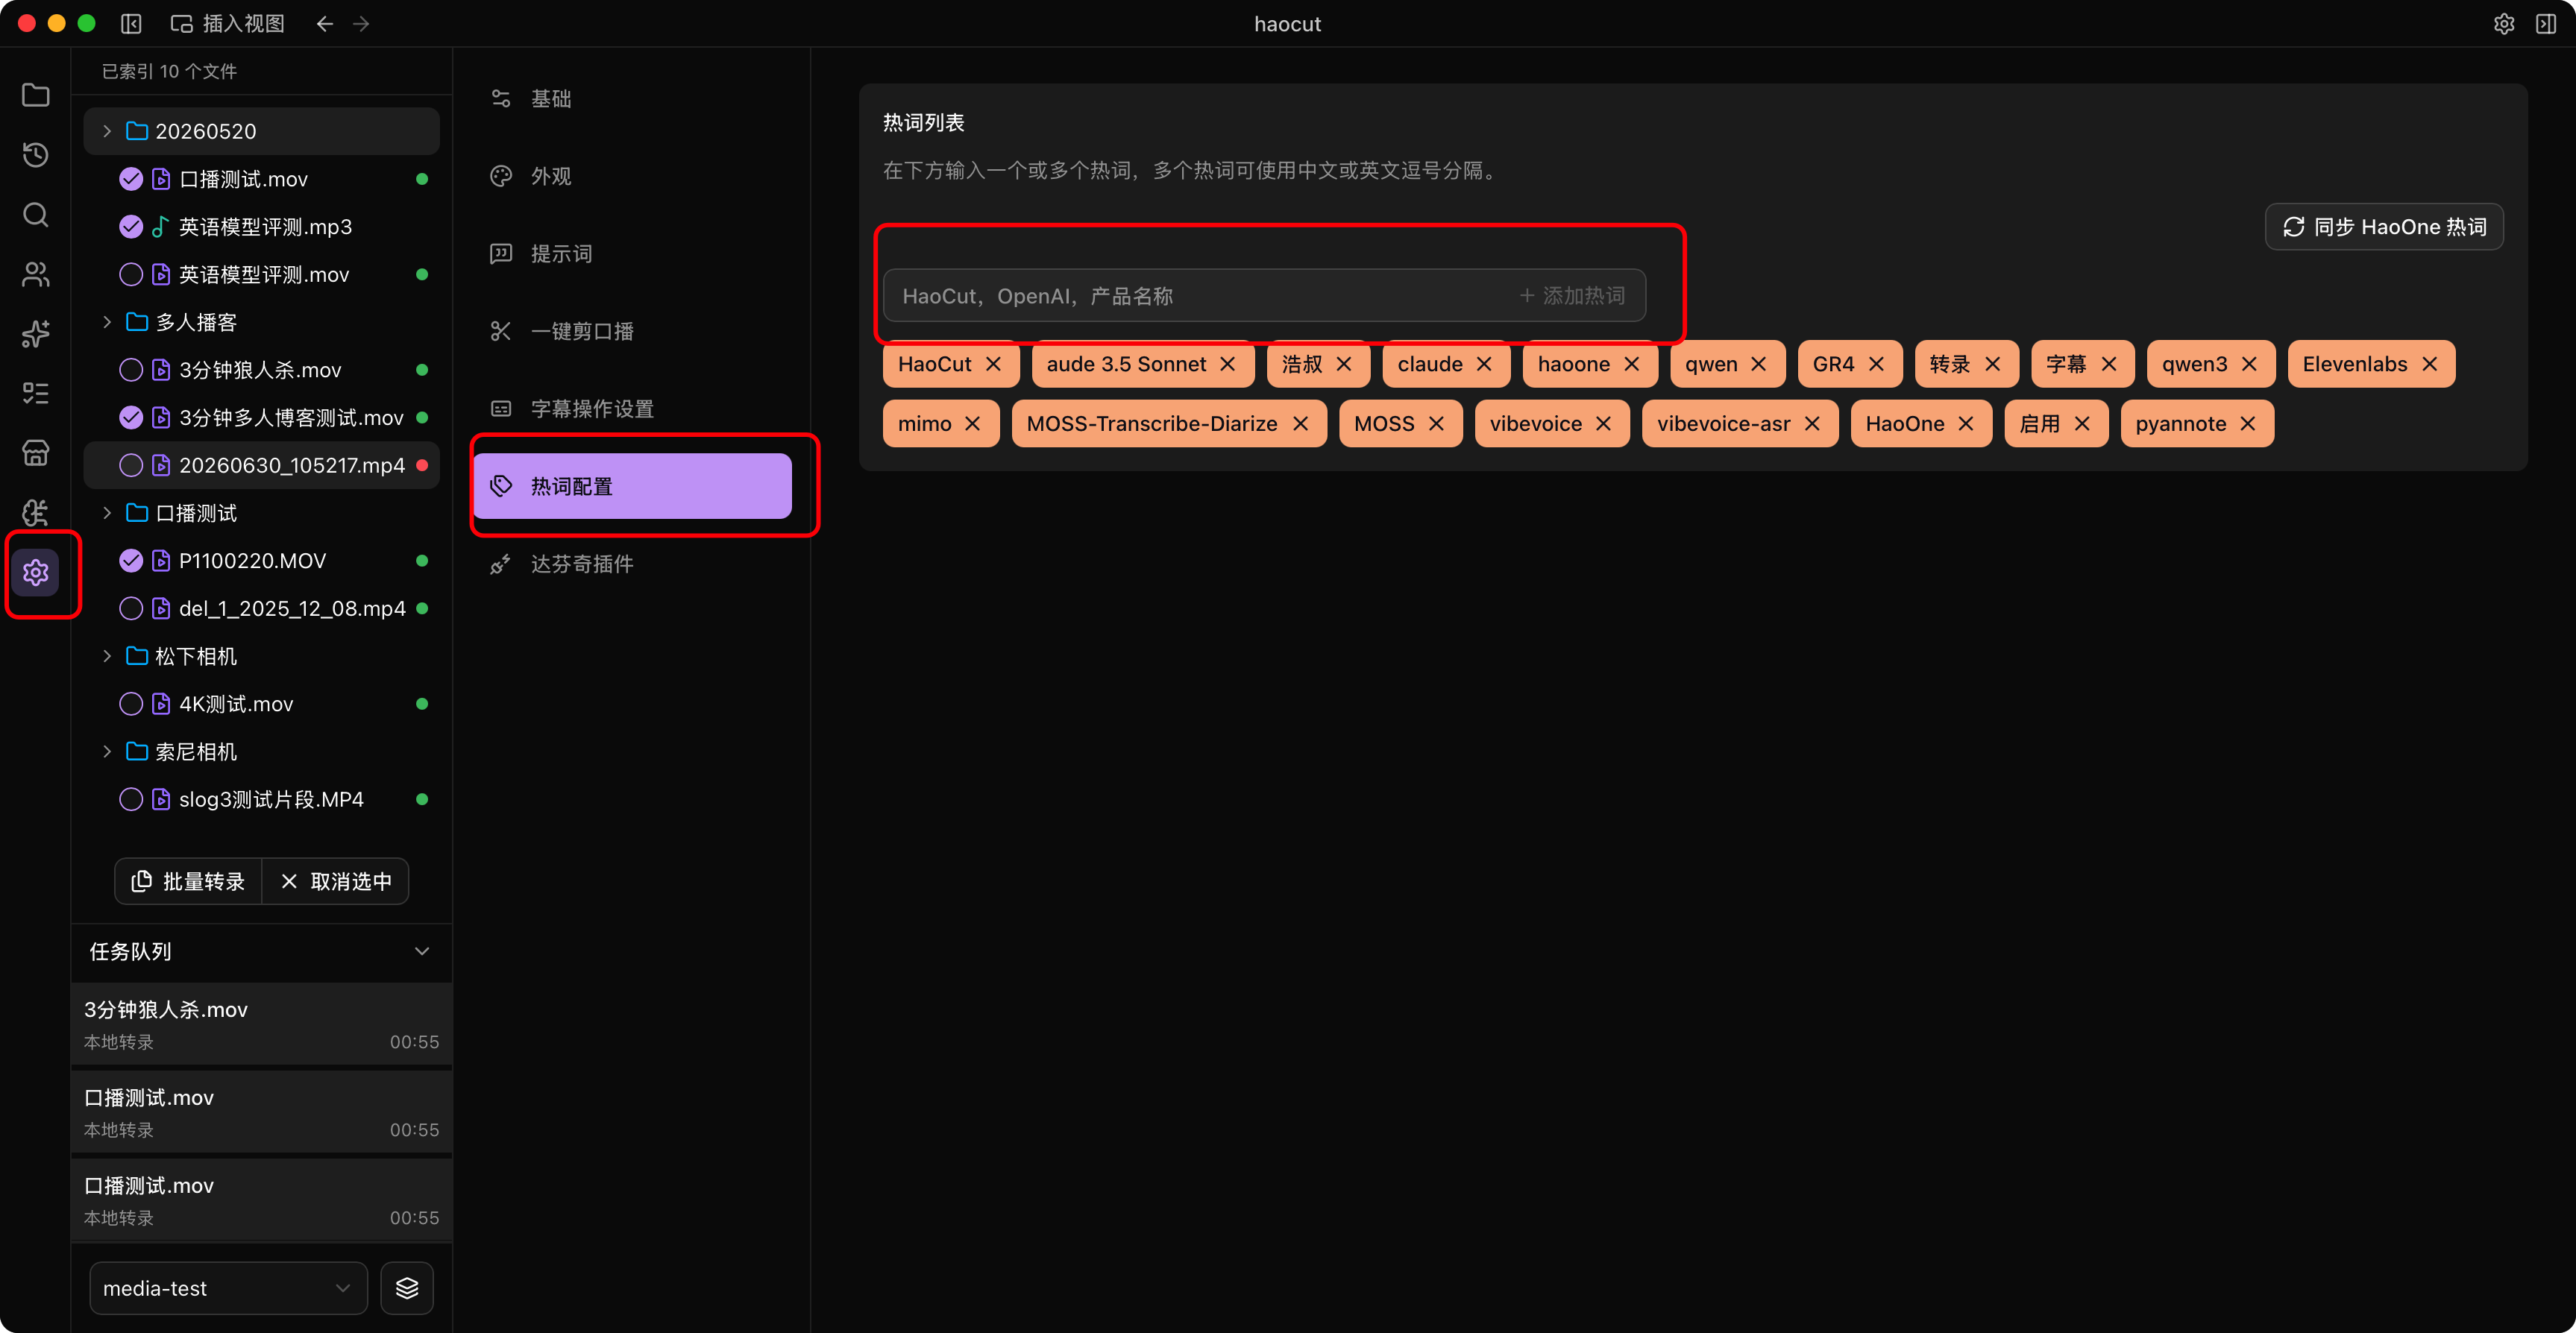Image resolution: width=2576 pixels, height=1333 pixels.
Task: Click the 插入视图 button in title bar
Action: pos(228,23)
